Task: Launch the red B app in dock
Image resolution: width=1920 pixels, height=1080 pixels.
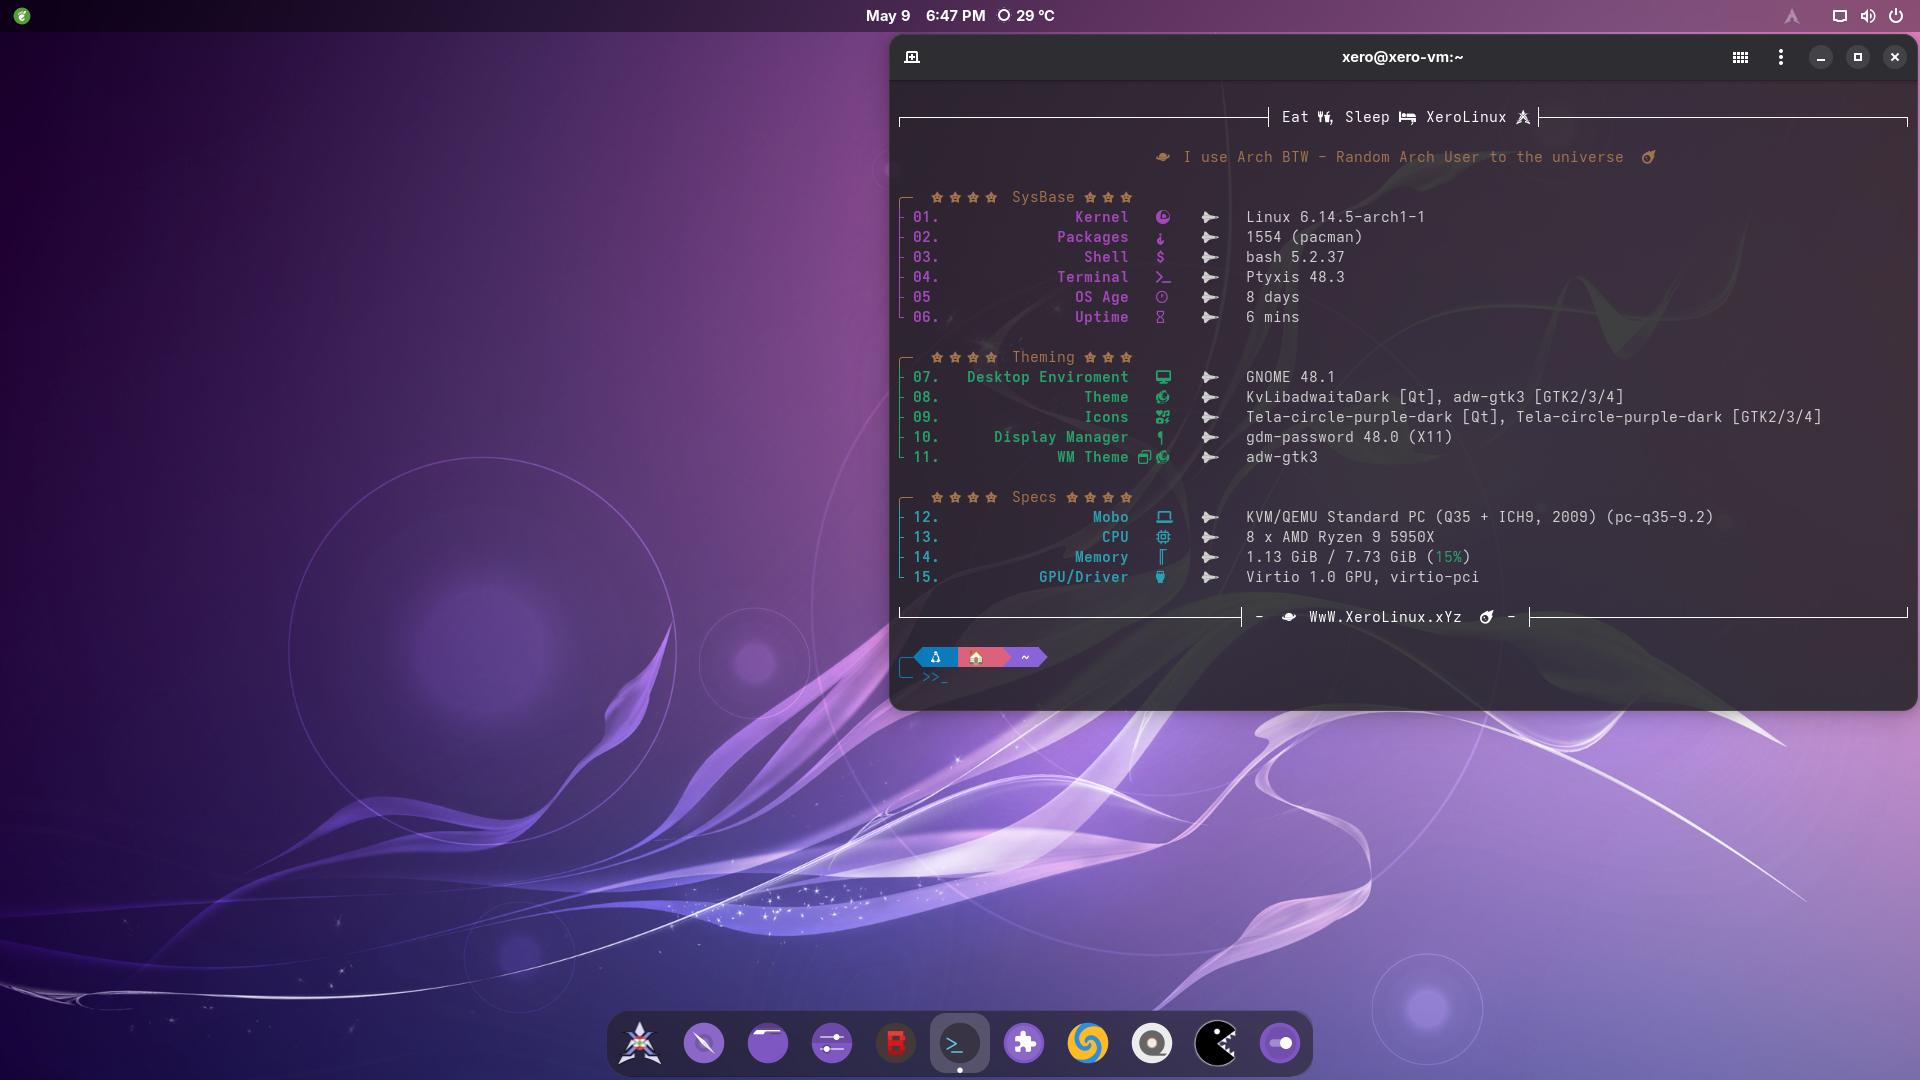Action: click(x=896, y=1043)
